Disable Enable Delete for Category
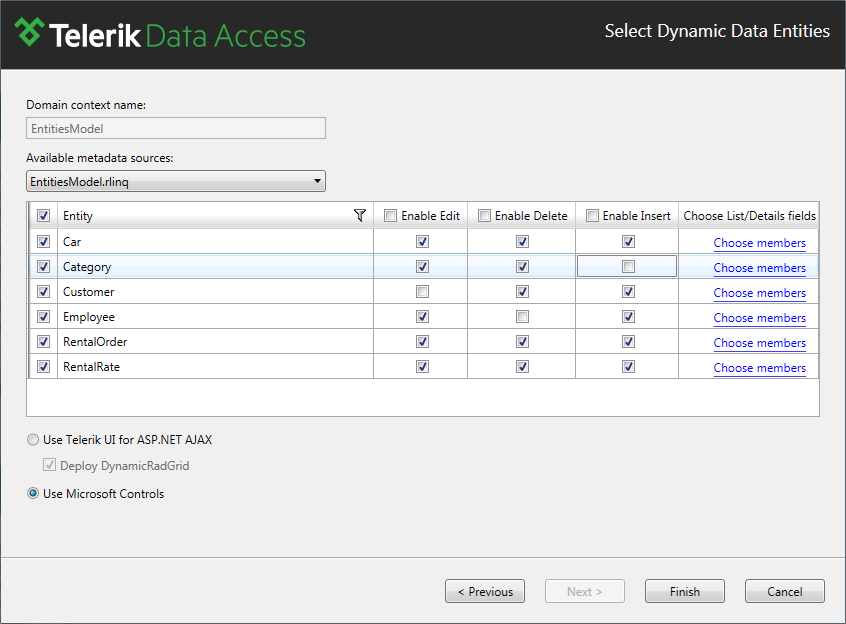This screenshot has height=624, width=846. 522,266
